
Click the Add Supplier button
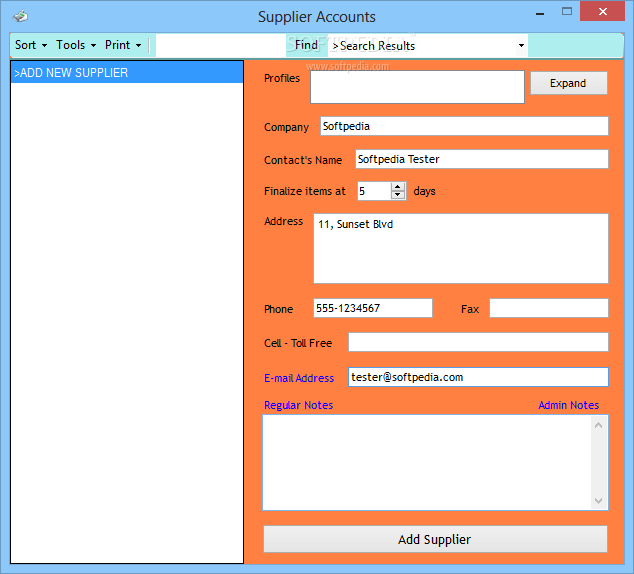click(435, 539)
